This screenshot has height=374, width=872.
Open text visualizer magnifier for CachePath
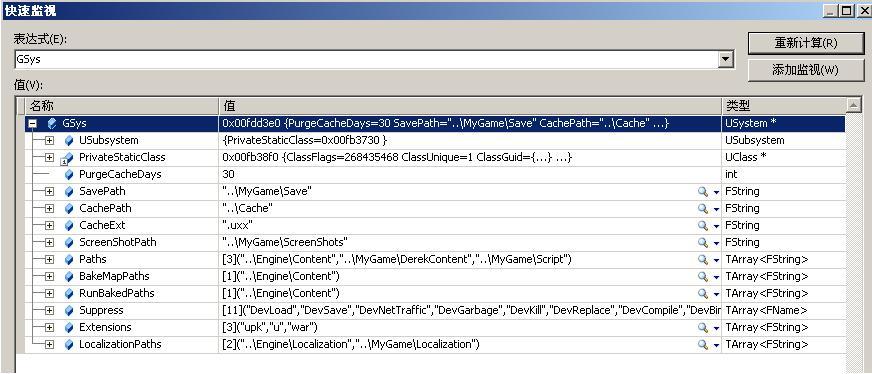(x=703, y=209)
